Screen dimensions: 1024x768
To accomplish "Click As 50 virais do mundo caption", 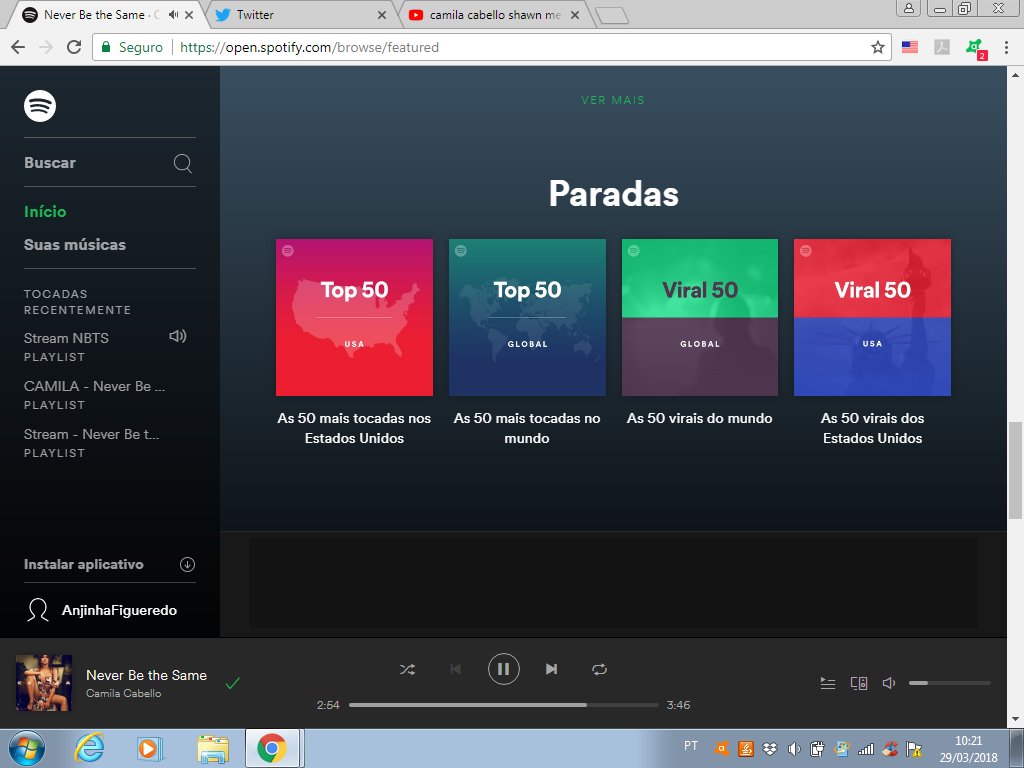I will tap(699, 419).
